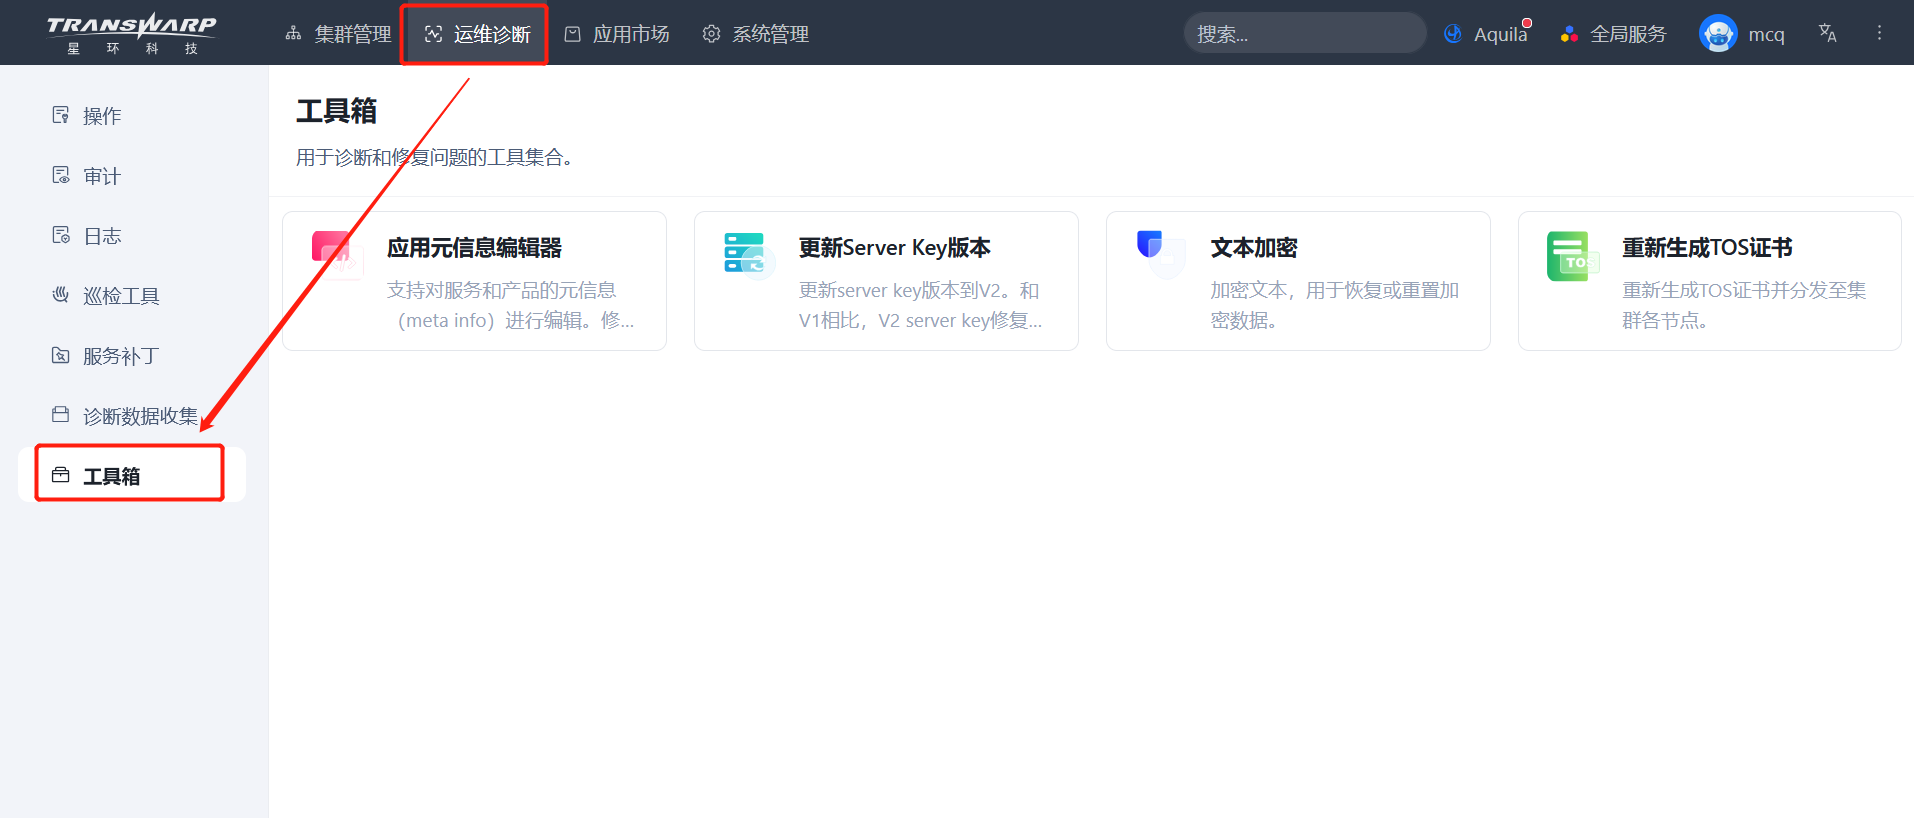Click the 工具箱 toolbox icon
Viewport: 1914px width, 818px height.
61,475
